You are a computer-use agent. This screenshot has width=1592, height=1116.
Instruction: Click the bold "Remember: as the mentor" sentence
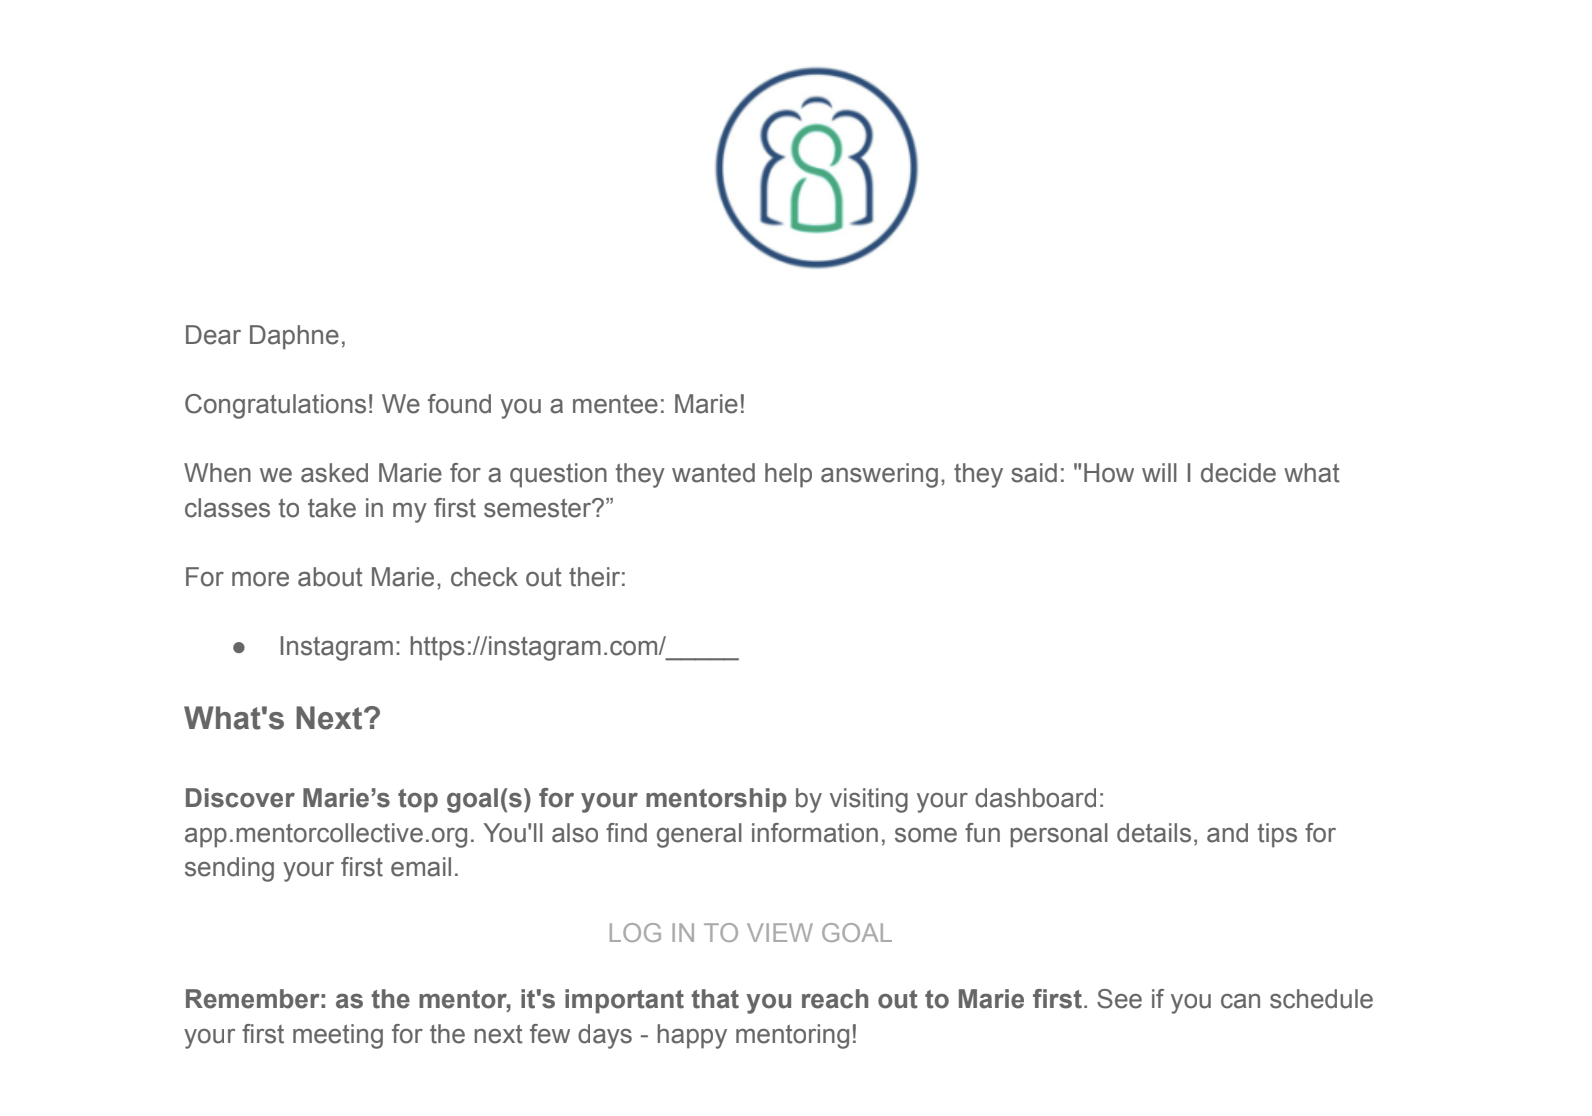tap(632, 999)
